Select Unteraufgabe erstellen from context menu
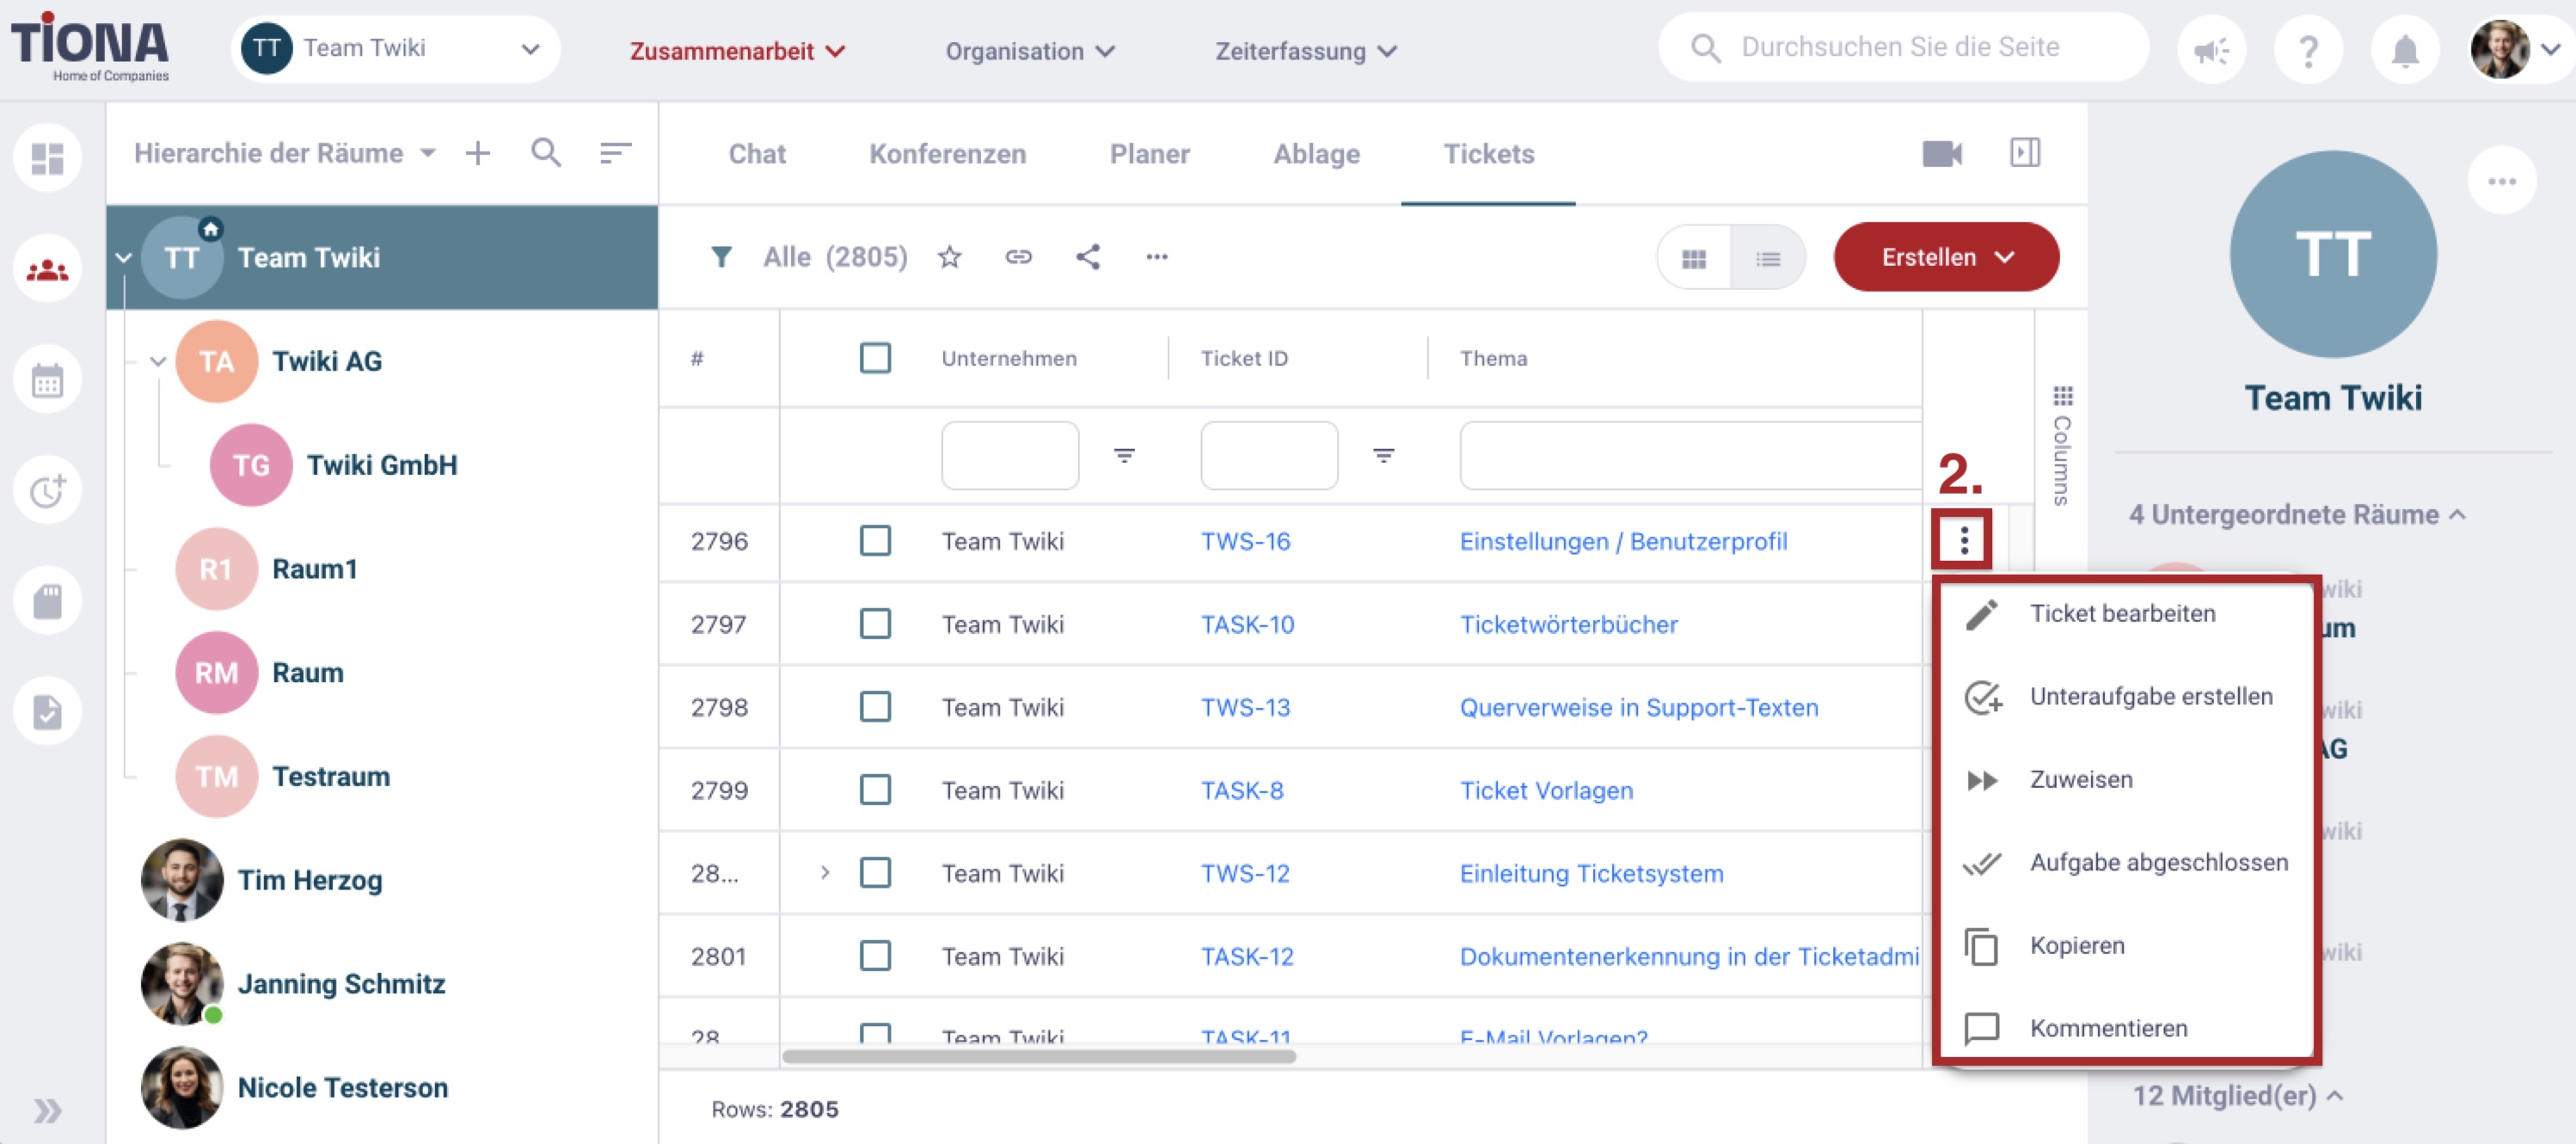2576x1144 pixels. click(x=2127, y=696)
